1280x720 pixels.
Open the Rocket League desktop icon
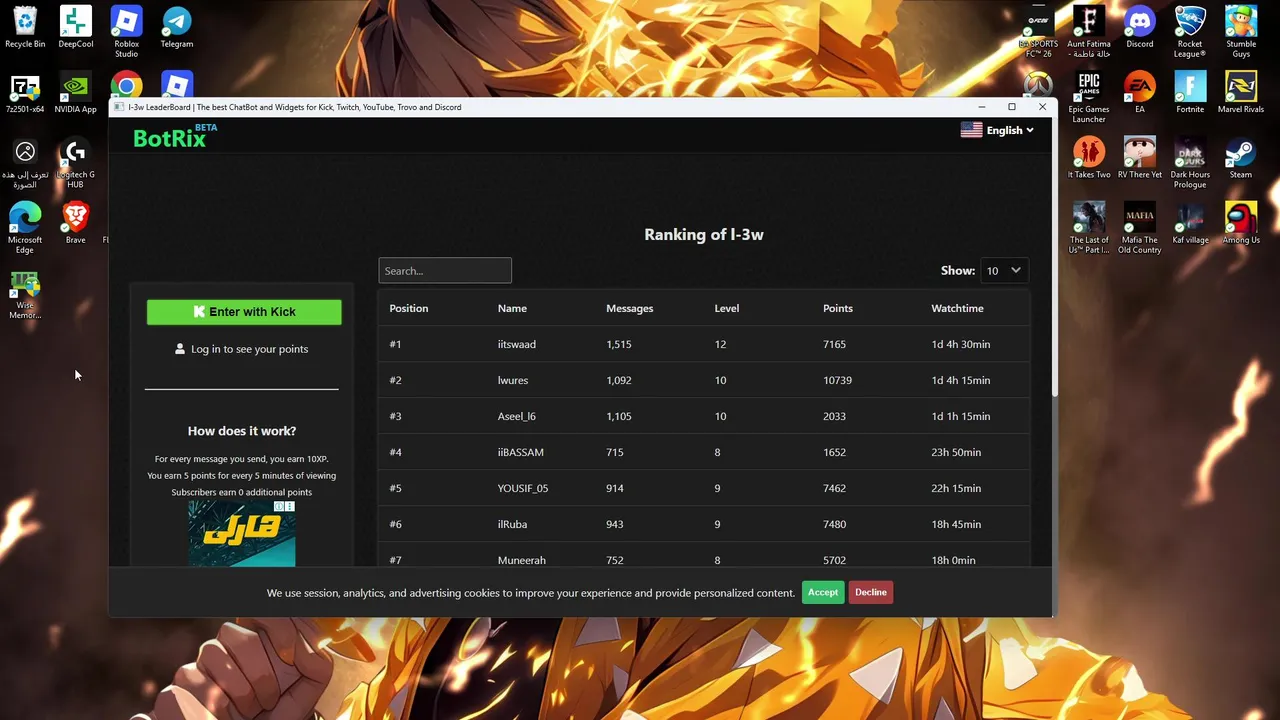(x=1190, y=32)
